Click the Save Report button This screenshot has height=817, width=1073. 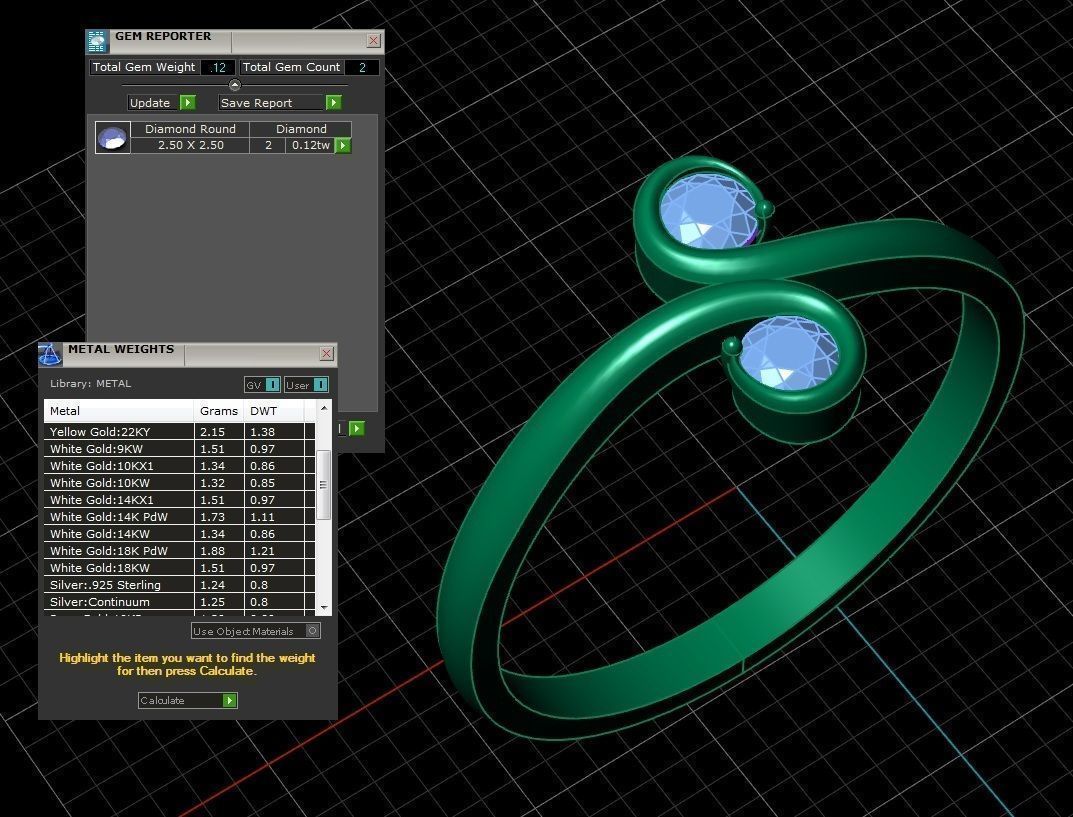coord(280,103)
